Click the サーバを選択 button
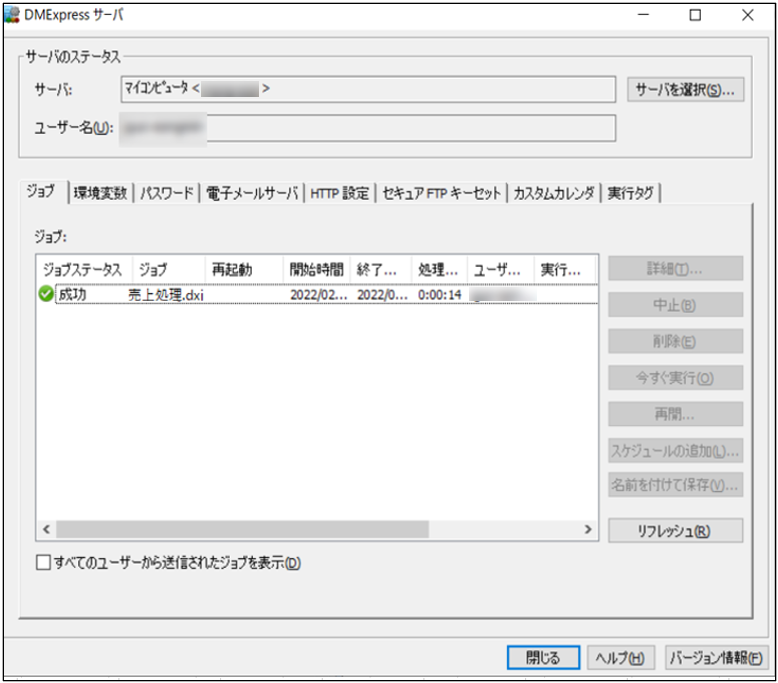The image size is (778, 683). tap(685, 91)
